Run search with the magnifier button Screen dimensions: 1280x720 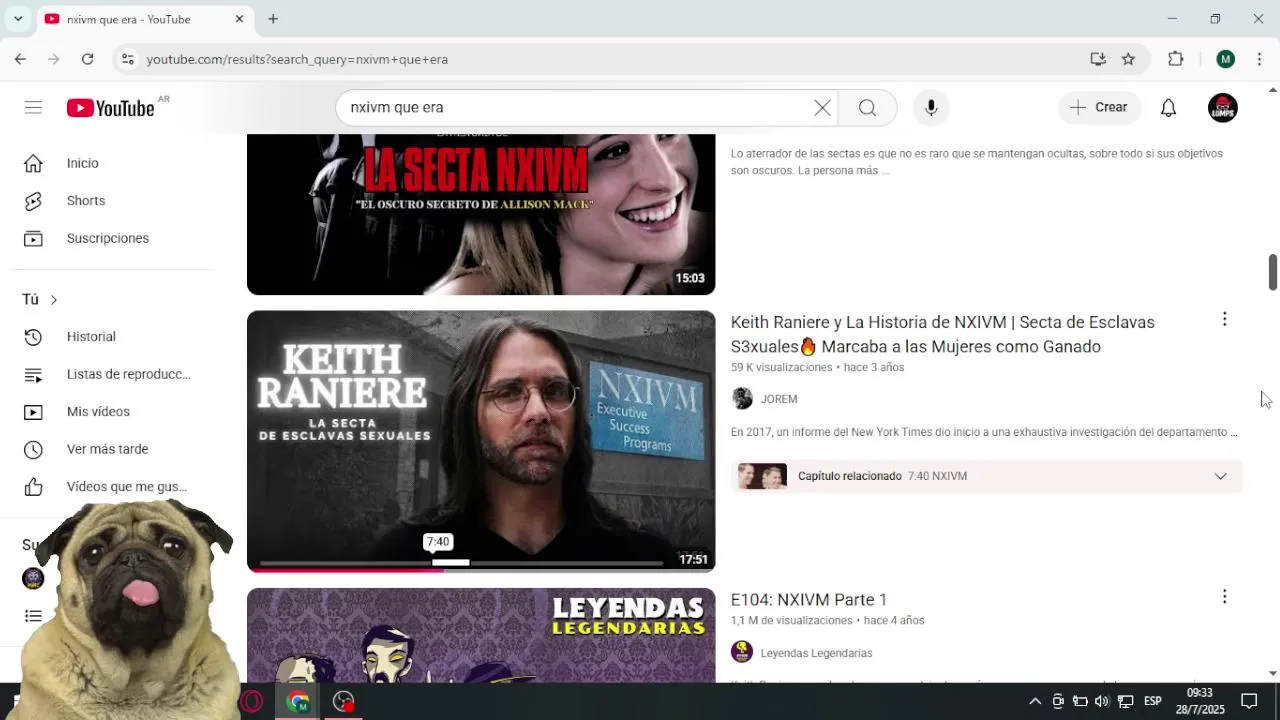[867, 108]
